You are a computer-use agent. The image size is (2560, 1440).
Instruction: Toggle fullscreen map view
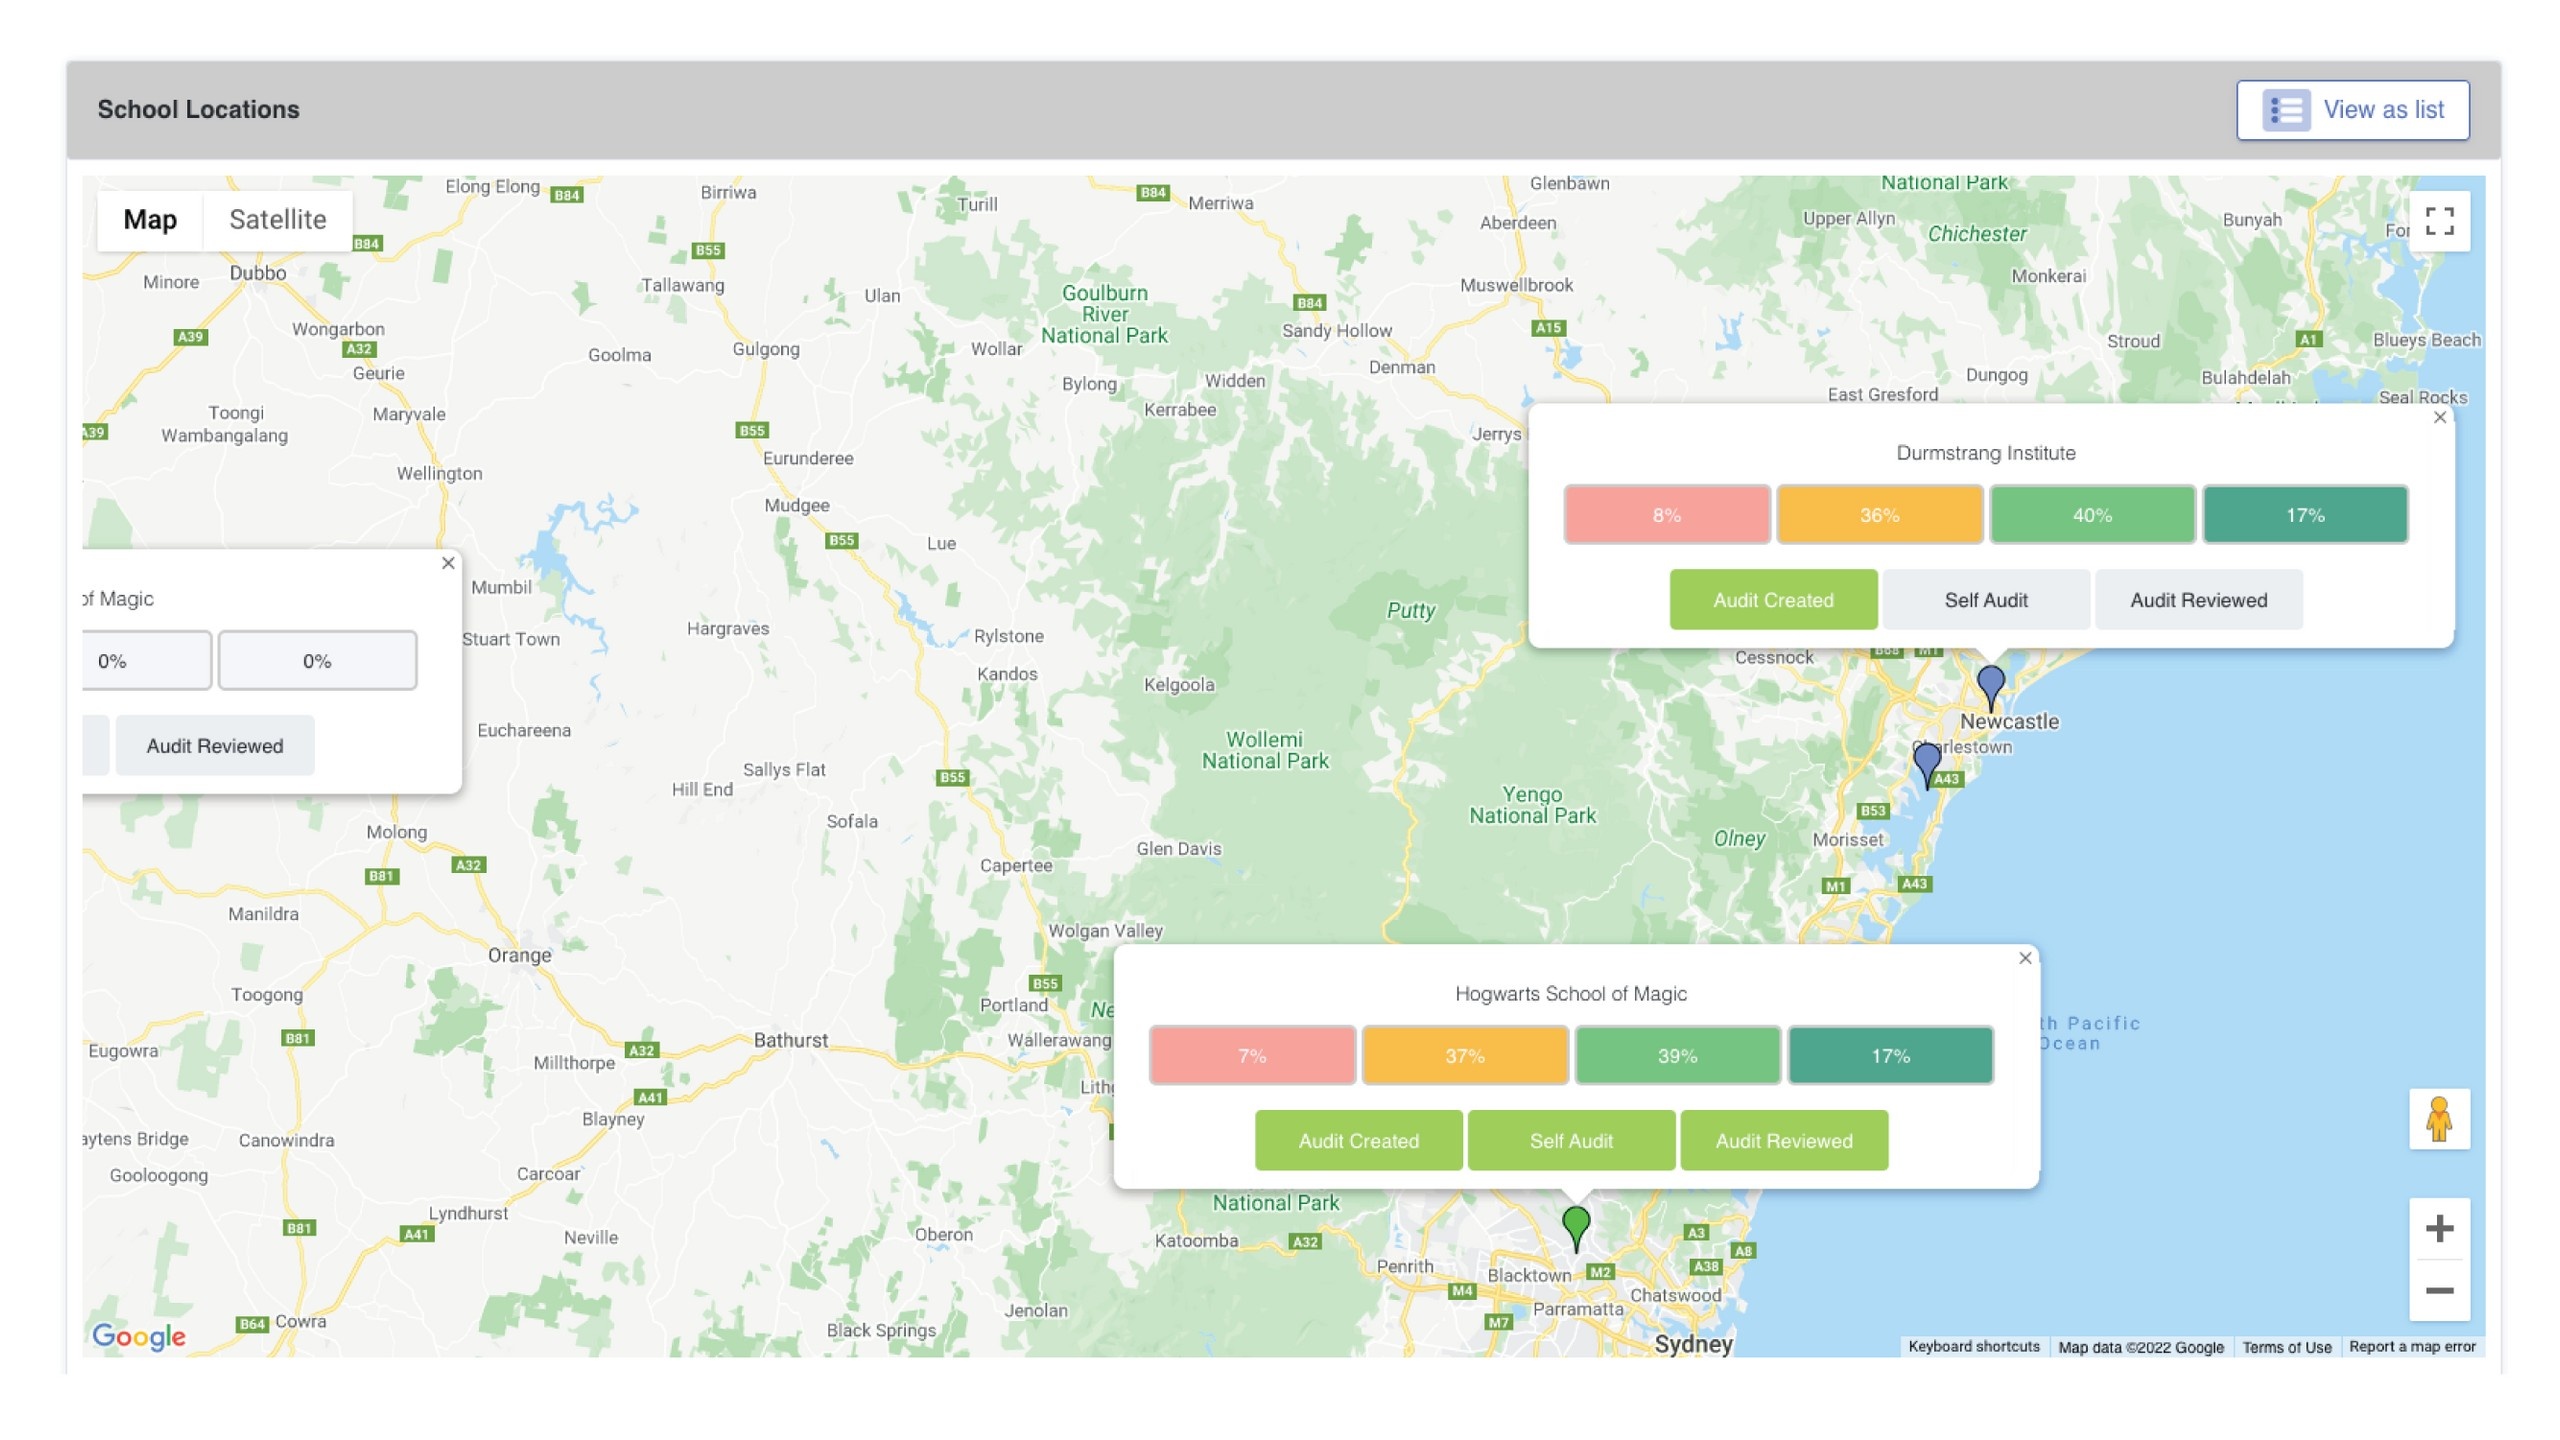pos(2438,221)
